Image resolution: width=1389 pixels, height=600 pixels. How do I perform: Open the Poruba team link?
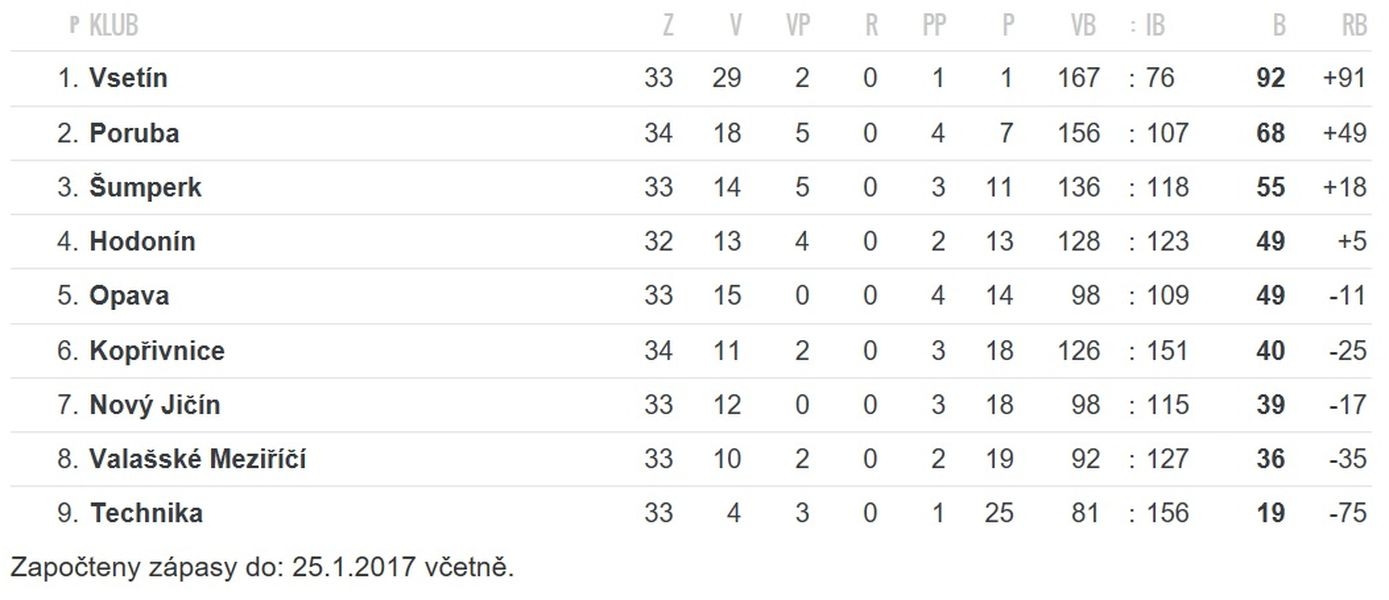pos(134,133)
